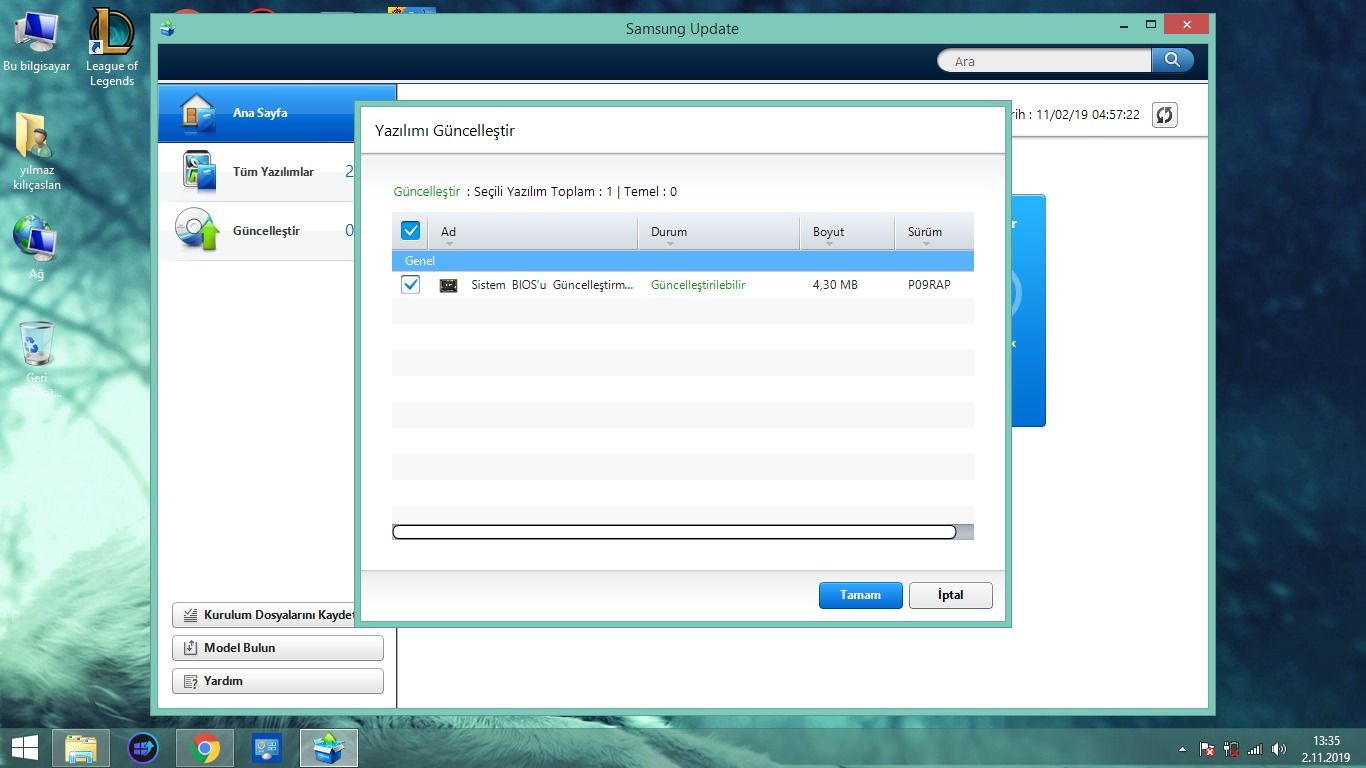The width and height of the screenshot is (1366, 768).
Task: Uncheck the Sistem BIOS'u update checkbox
Action: pyautogui.click(x=410, y=285)
